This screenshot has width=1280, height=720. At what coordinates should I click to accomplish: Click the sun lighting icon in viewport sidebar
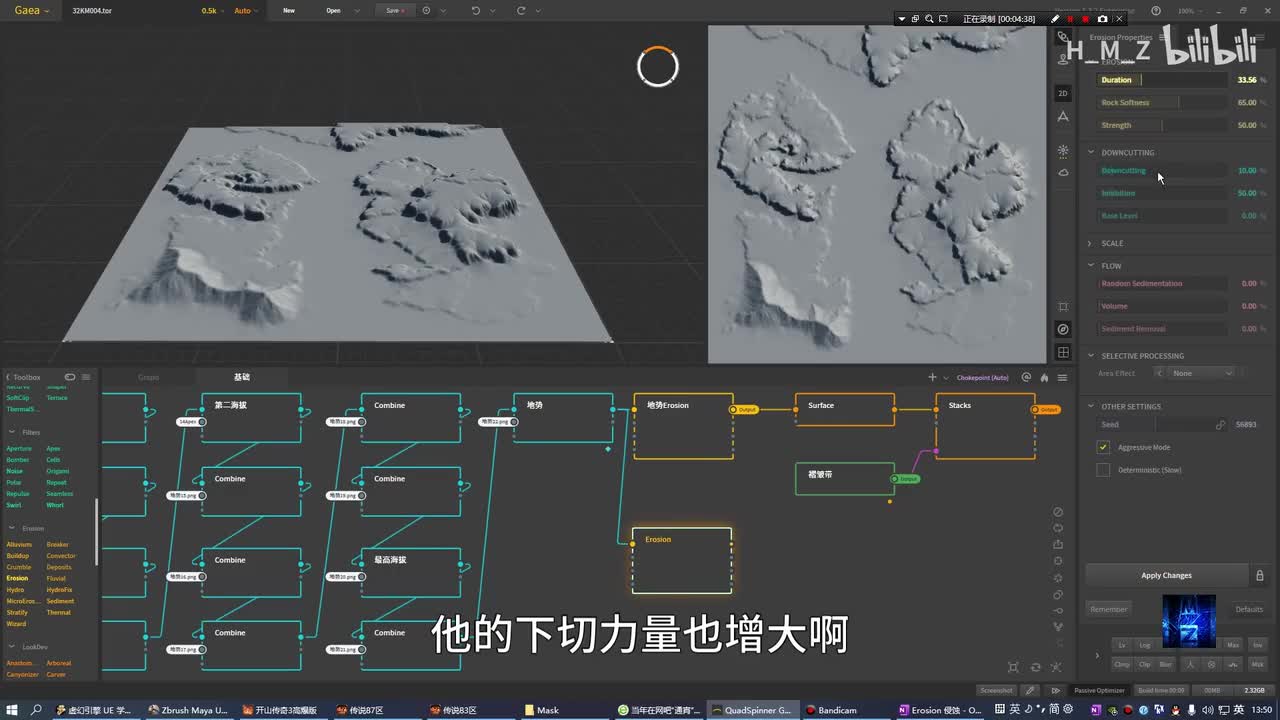pos(1063,150)
